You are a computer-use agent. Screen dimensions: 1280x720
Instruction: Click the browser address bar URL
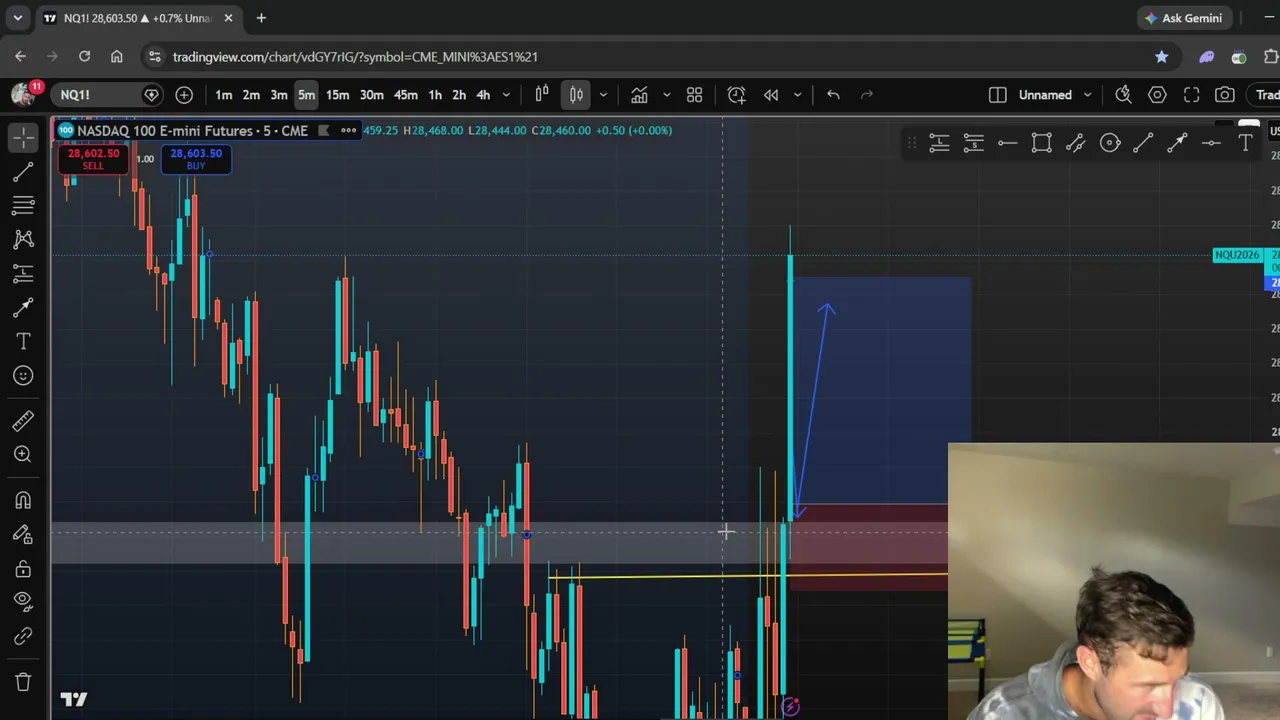(x=355, y=57)
